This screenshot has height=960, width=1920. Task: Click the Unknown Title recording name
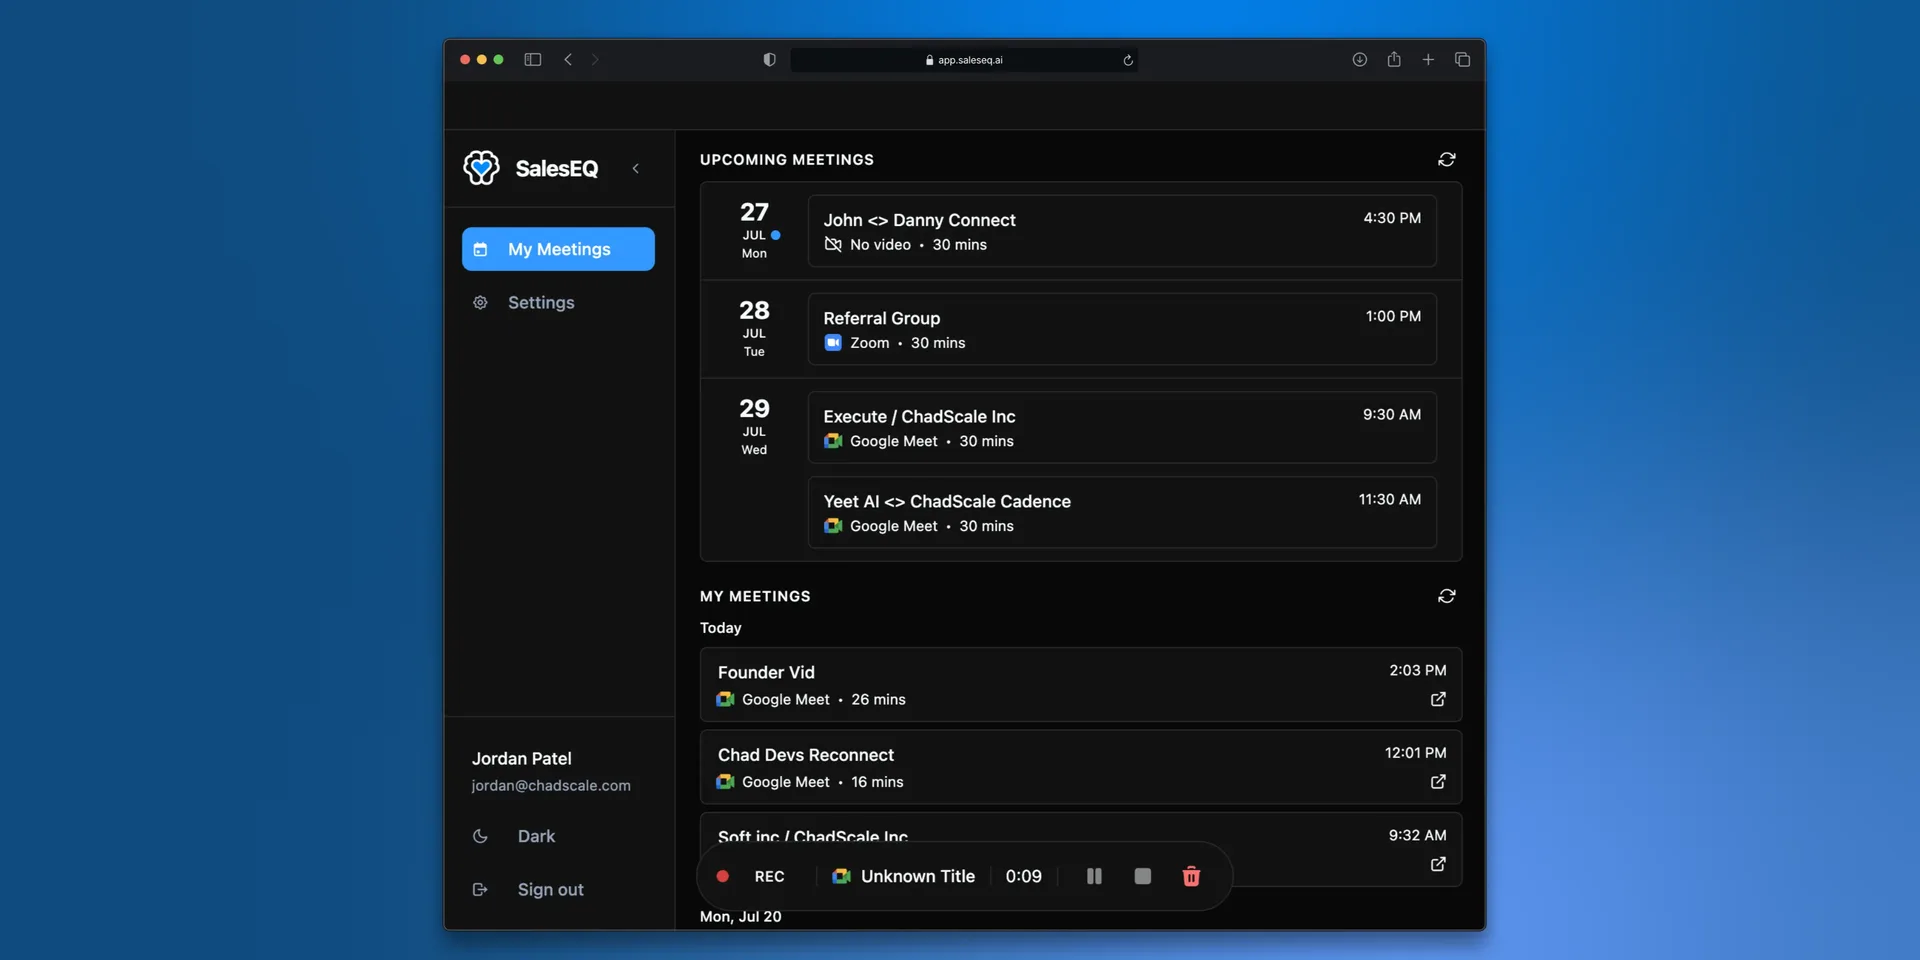pos(918,876)
